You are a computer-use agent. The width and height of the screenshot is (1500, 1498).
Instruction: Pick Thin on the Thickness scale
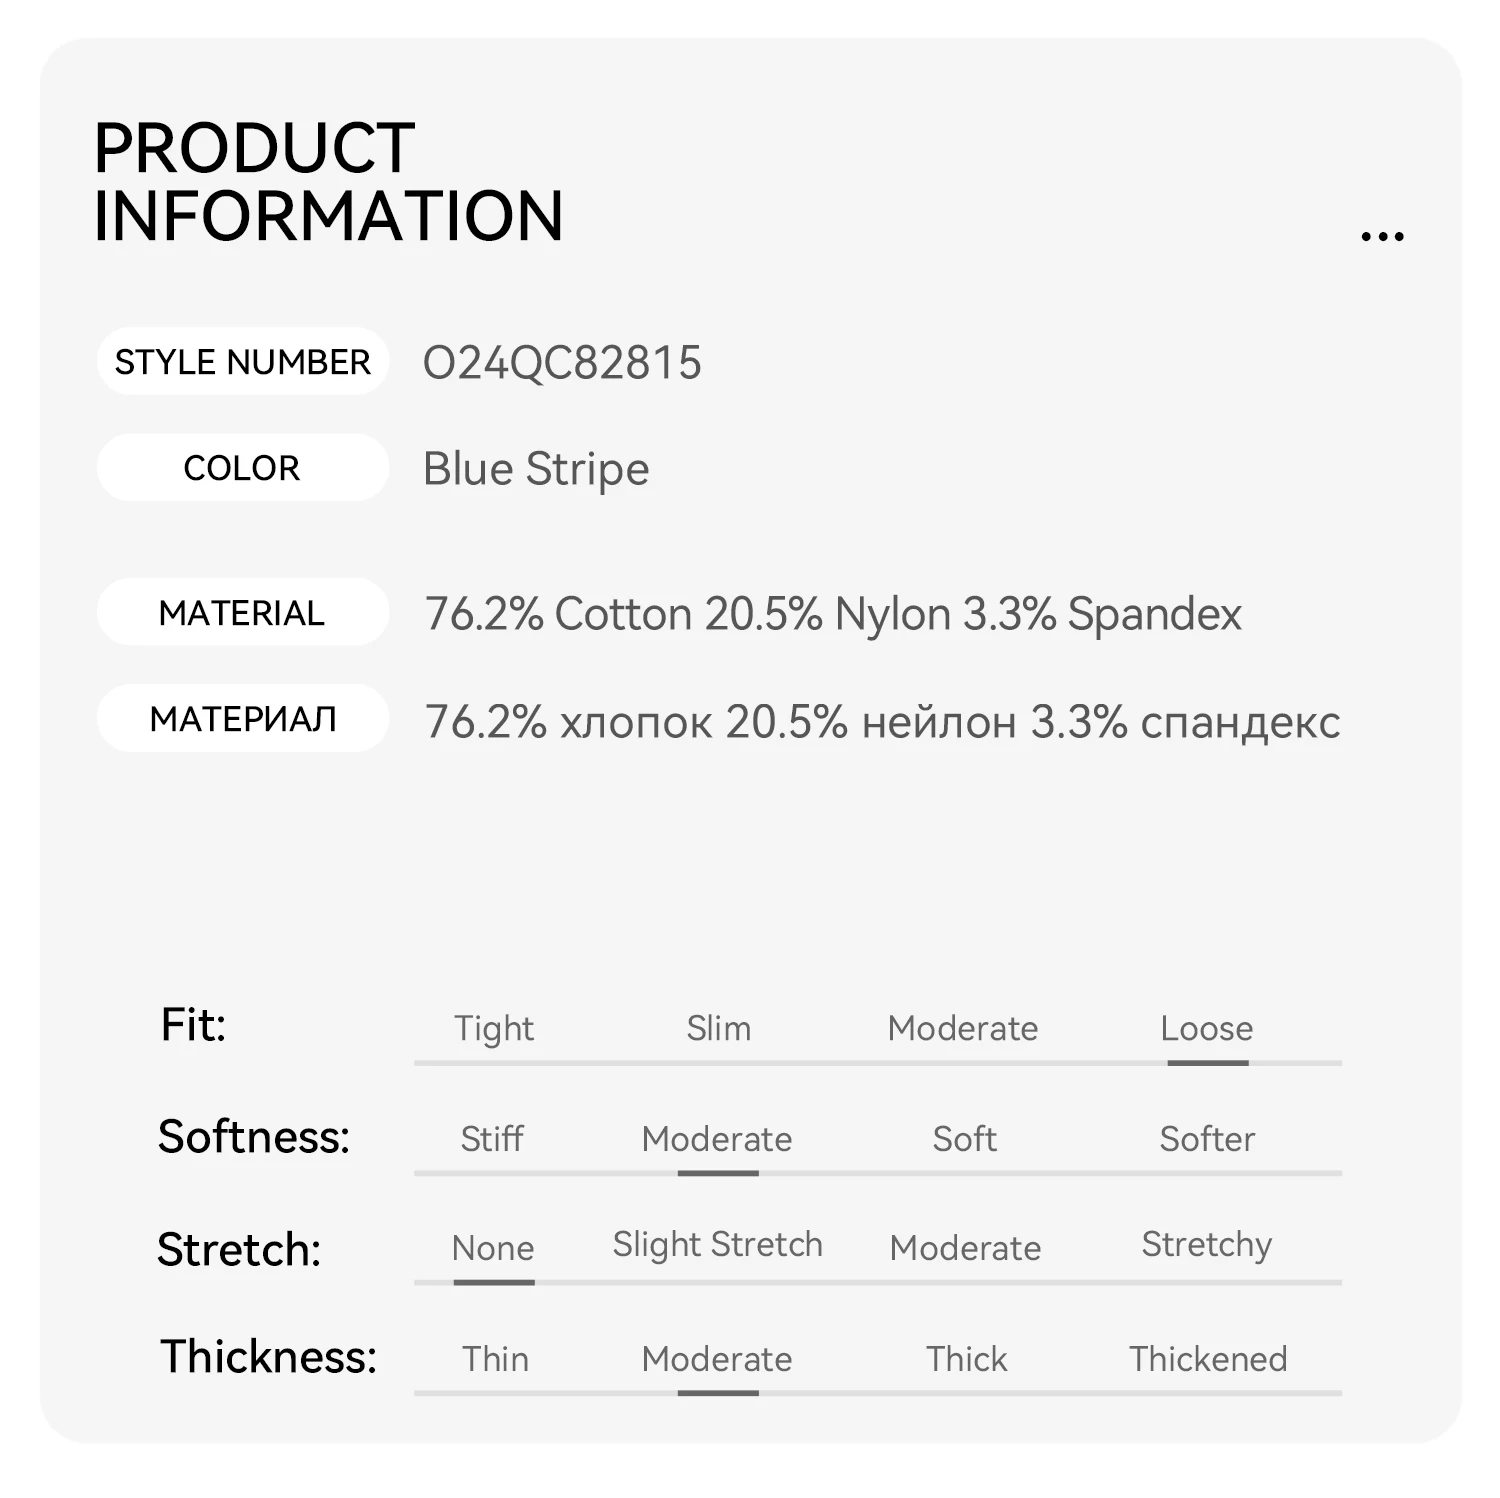495,1358
